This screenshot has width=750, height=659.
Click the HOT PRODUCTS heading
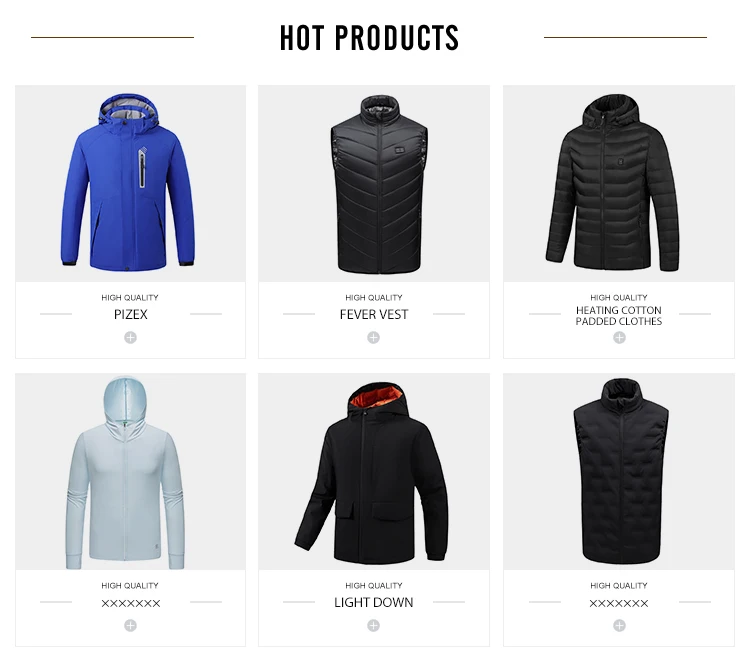point(369,38)
